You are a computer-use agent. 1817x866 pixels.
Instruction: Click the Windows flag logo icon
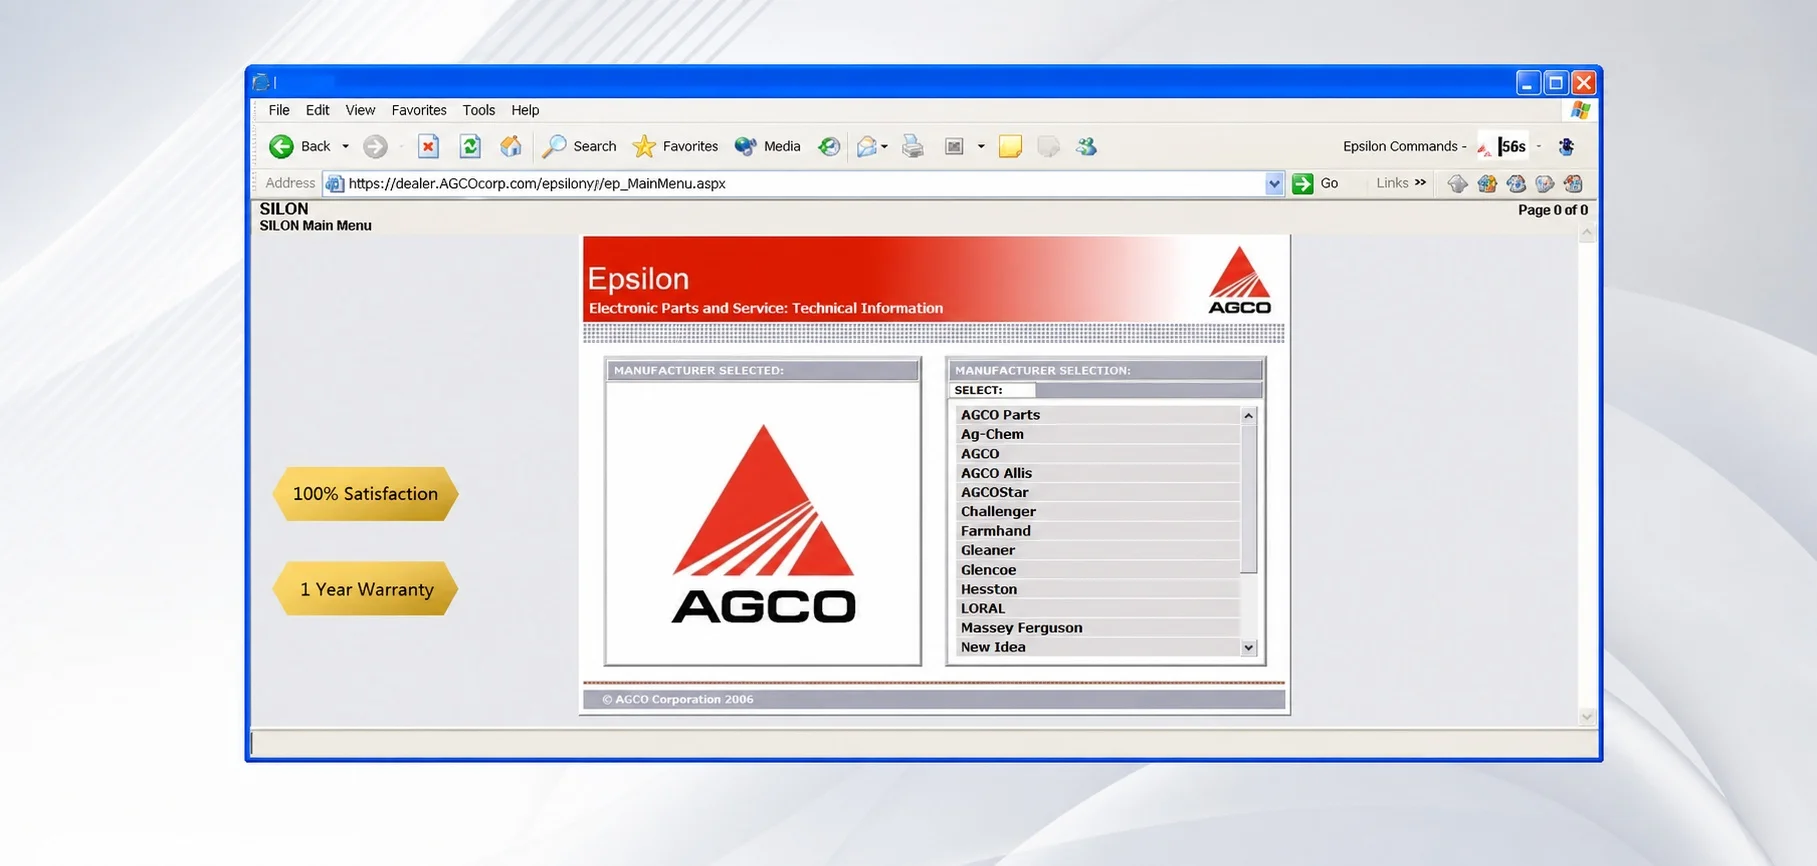[x=1580, y=110]
